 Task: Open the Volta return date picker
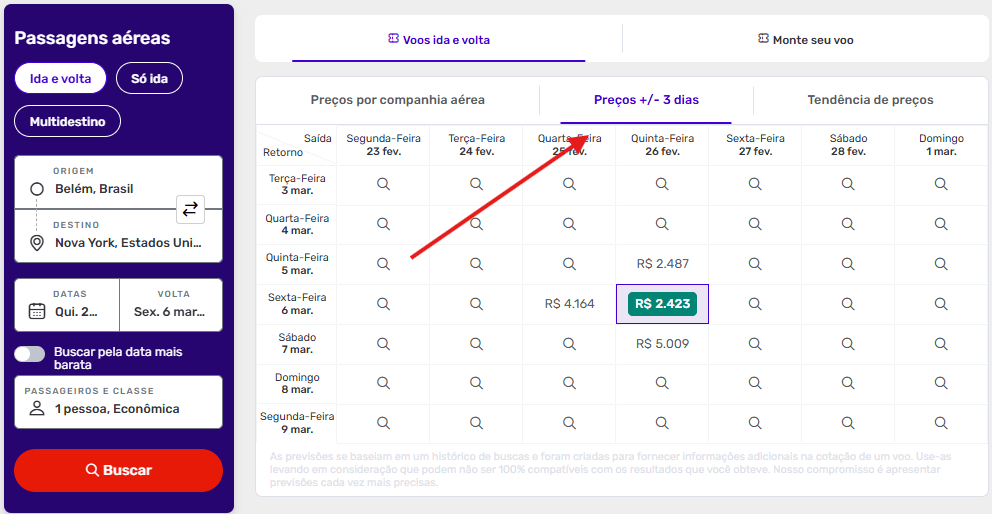170,304
